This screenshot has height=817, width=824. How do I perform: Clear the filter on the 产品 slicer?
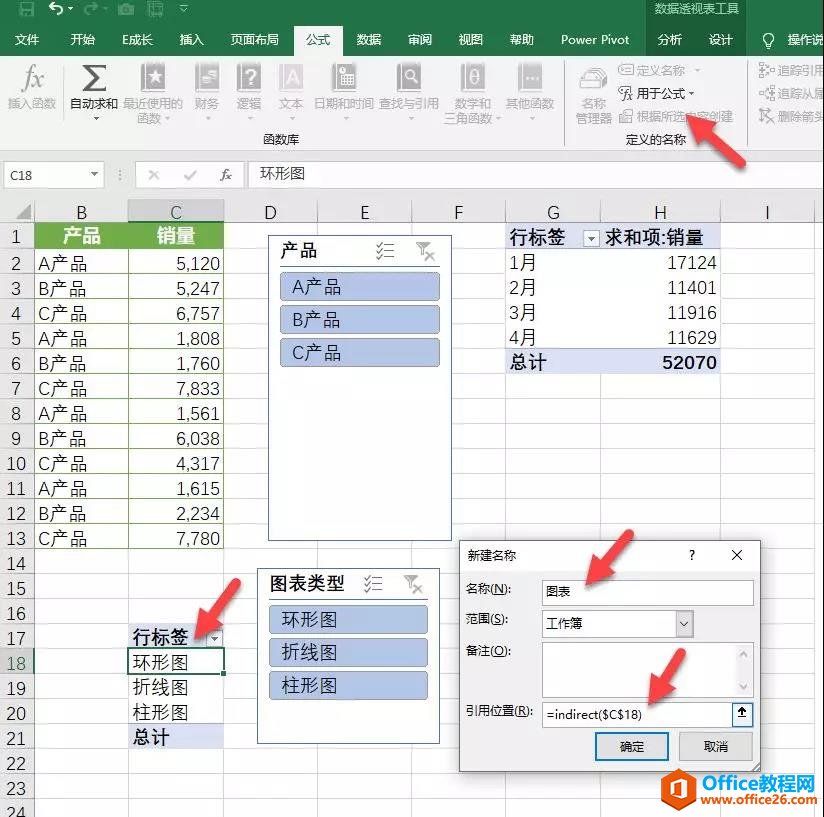pyautogui.click(x=425, y=252)
